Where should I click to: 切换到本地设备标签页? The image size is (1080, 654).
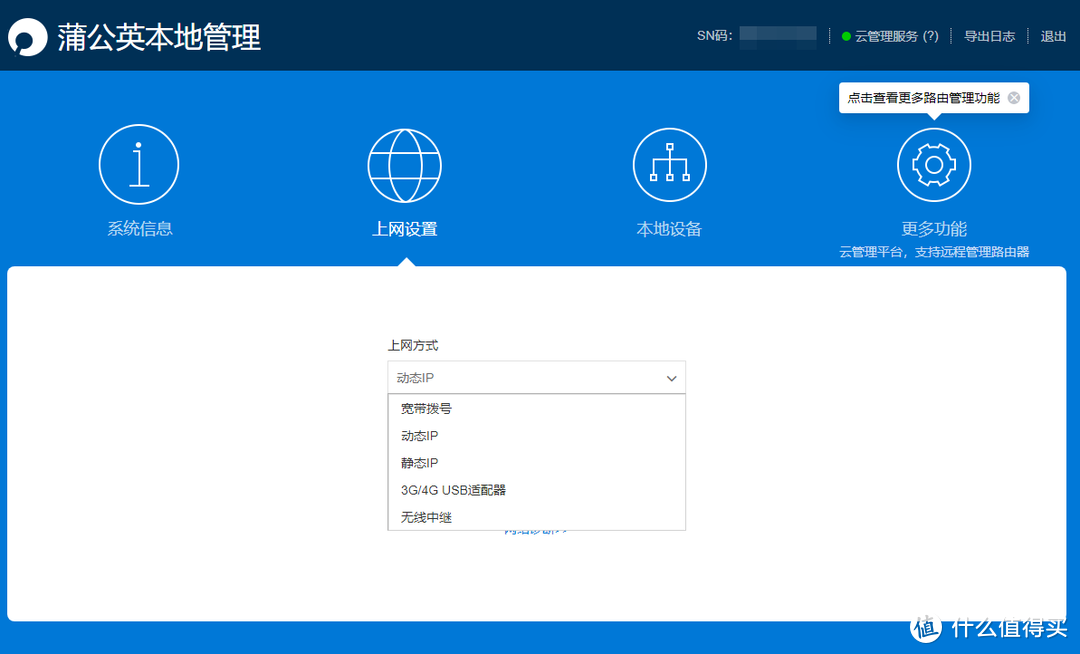(x=669, y=228)
